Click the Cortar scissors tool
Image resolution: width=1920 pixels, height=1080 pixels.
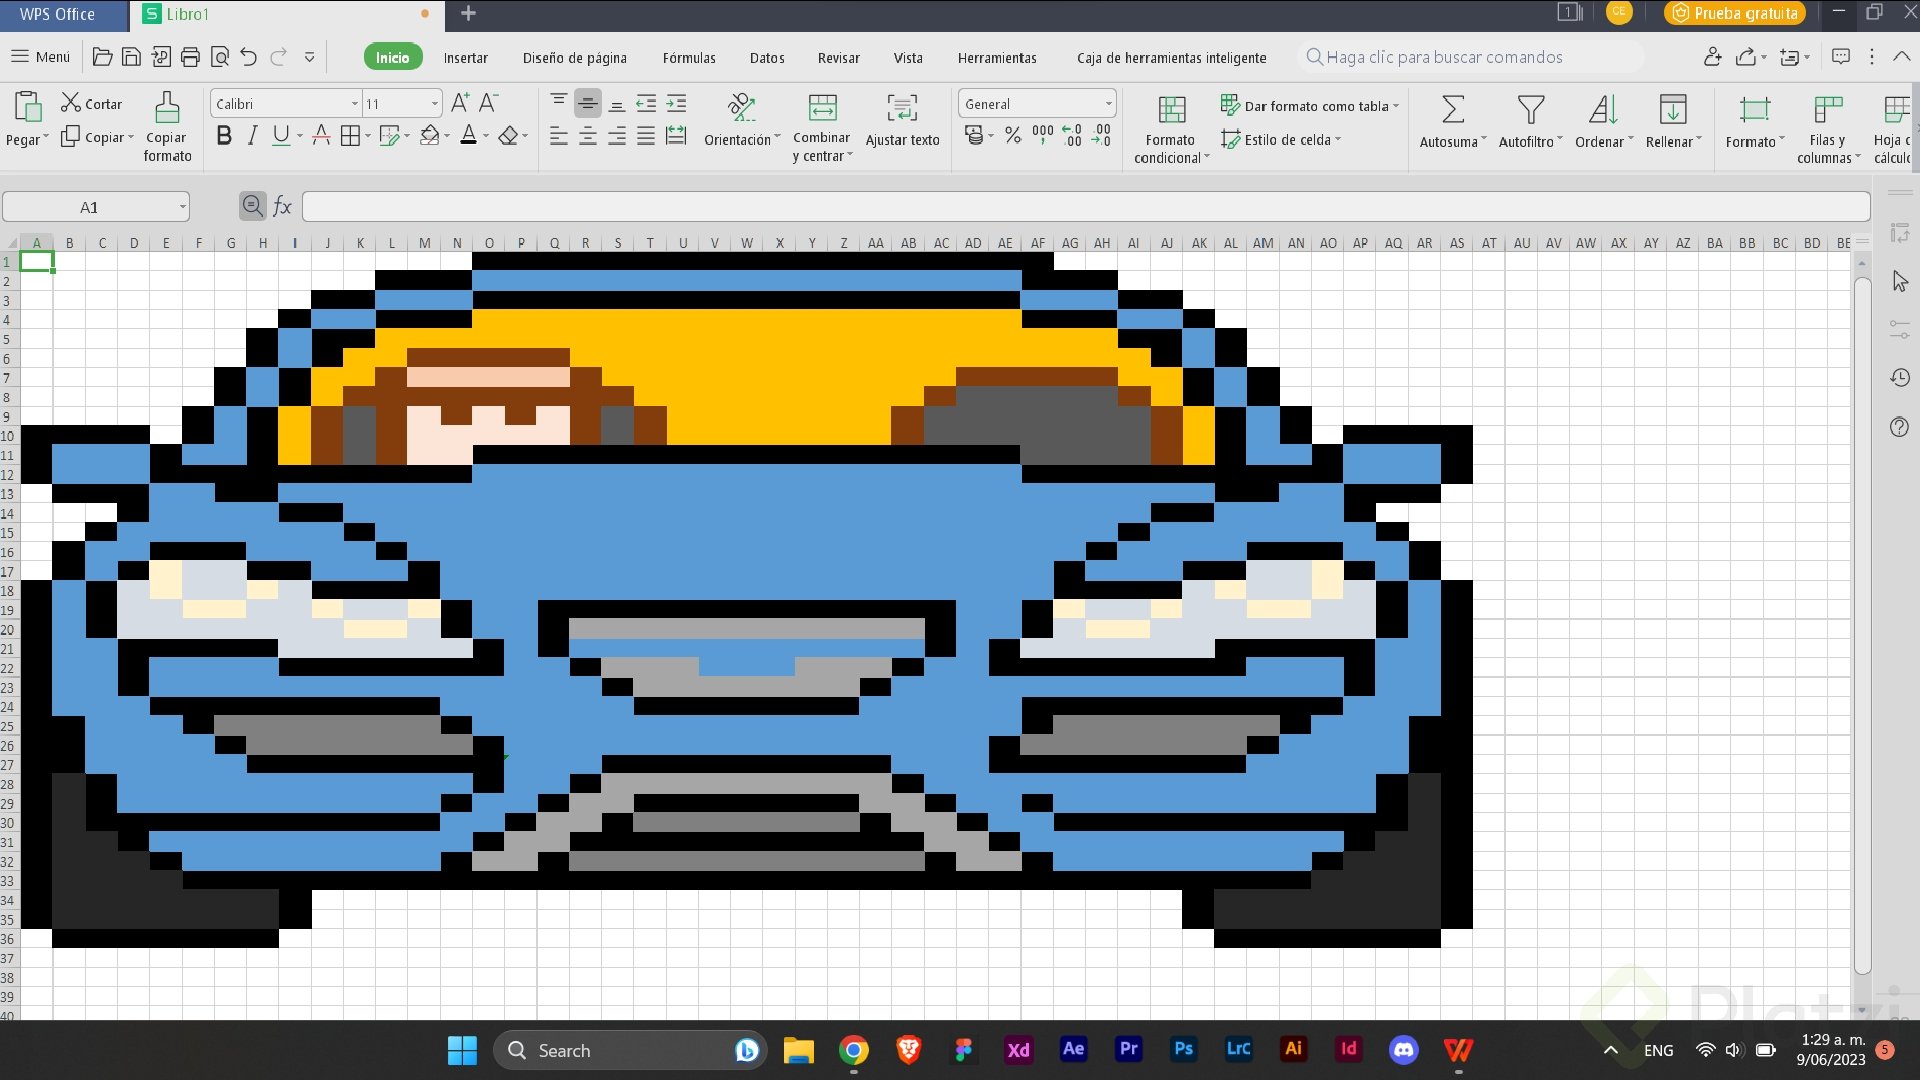coord(91,103)
